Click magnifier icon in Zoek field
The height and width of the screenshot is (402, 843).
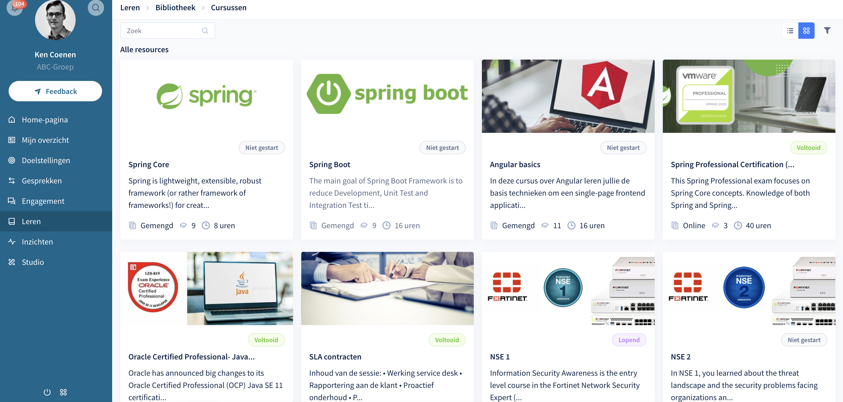pos(205,31)
